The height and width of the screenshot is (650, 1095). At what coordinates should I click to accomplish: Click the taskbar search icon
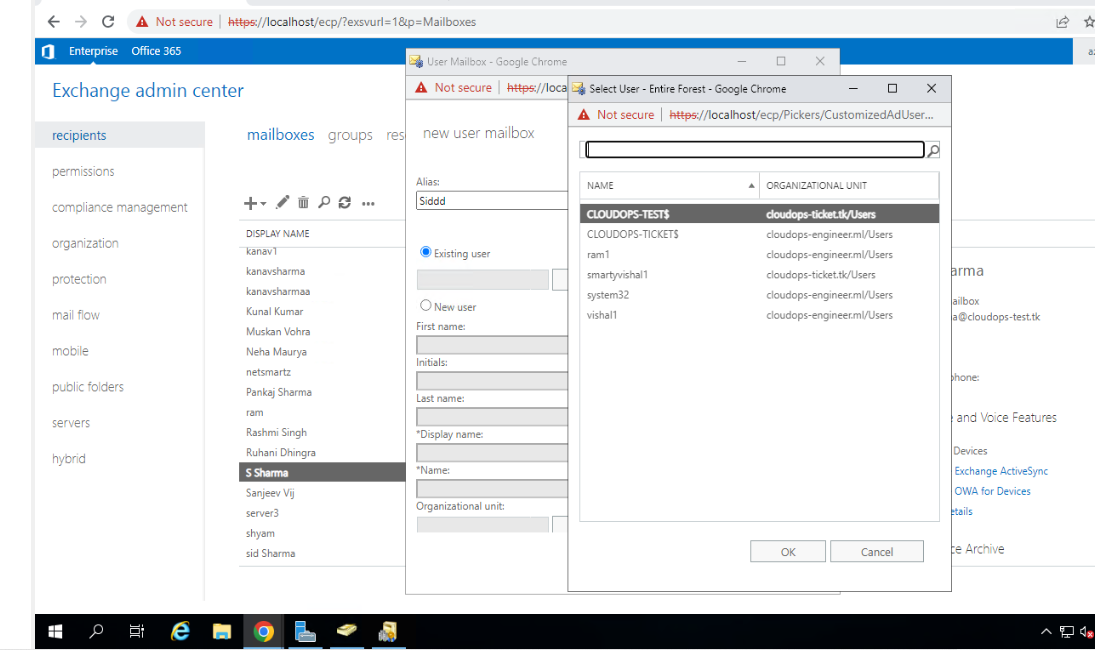[x=96, y=632]
